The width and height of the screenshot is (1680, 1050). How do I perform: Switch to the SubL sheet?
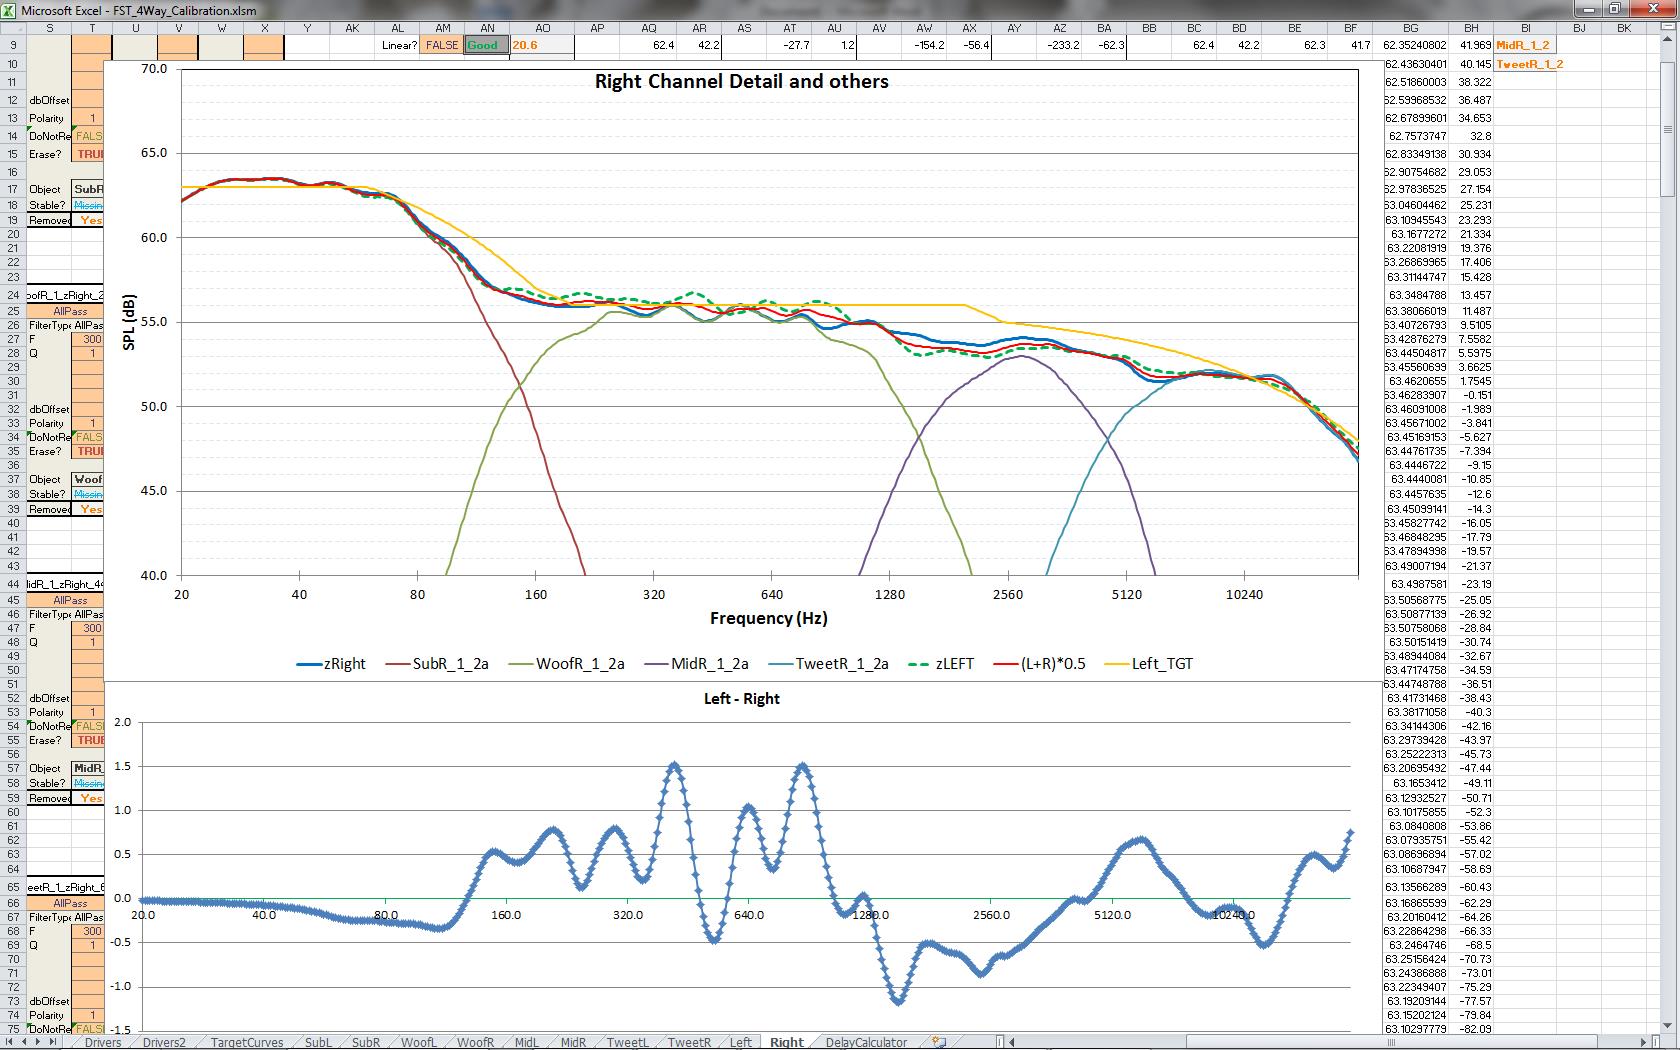pyautogui.click(x=318, y=1042)
